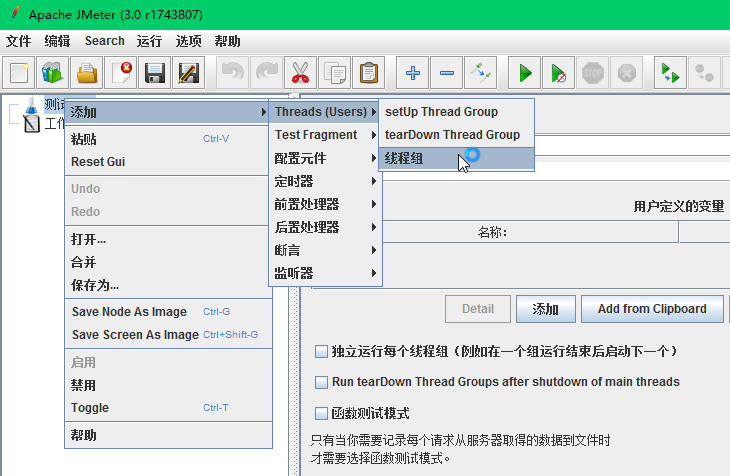Choose setUp Thread Group
Screen dimensions: 730x476
point(456,112)
